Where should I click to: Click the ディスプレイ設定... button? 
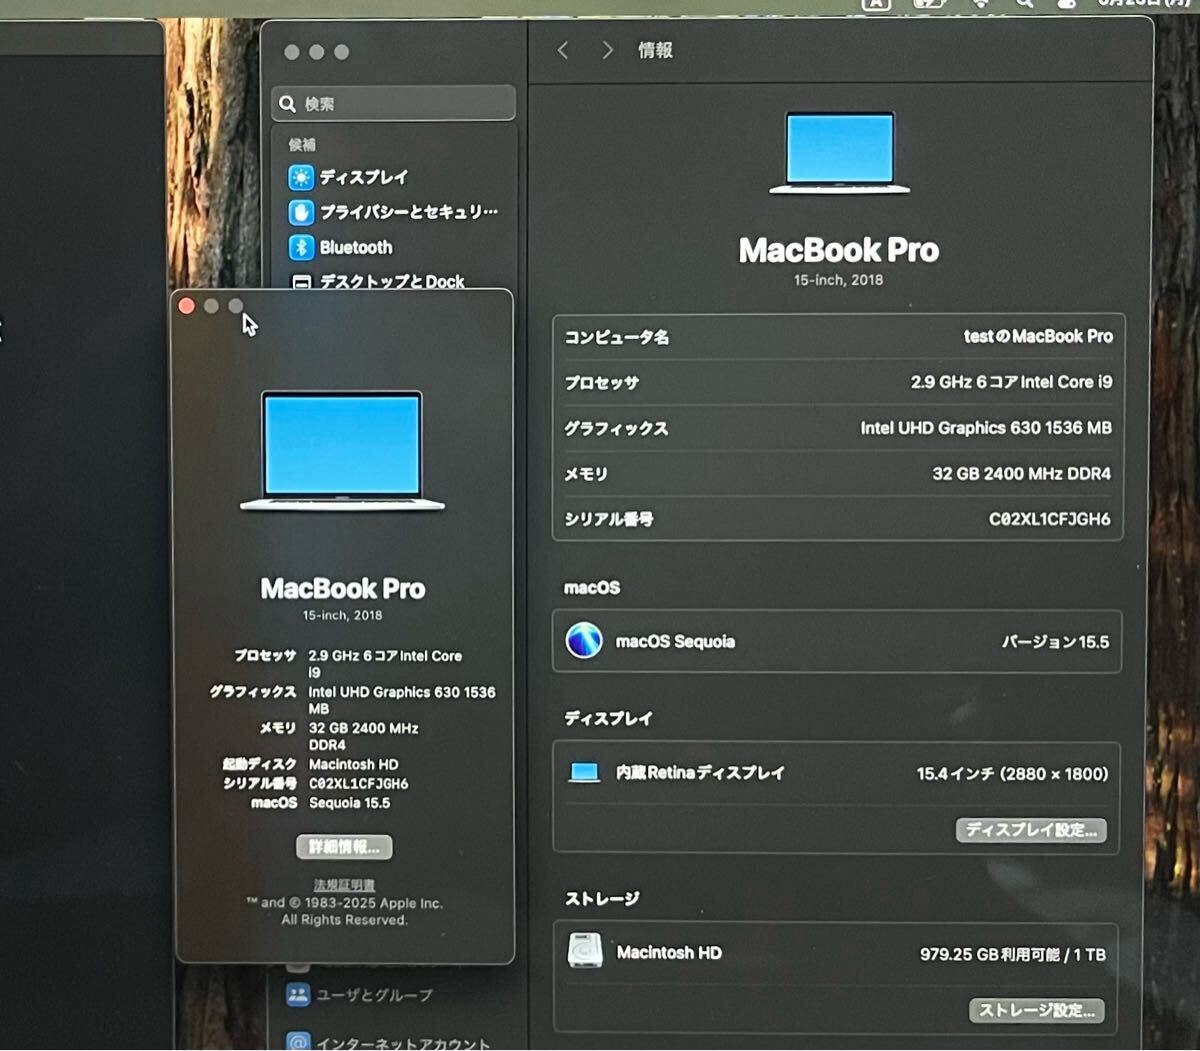[x=1031, y=830]
